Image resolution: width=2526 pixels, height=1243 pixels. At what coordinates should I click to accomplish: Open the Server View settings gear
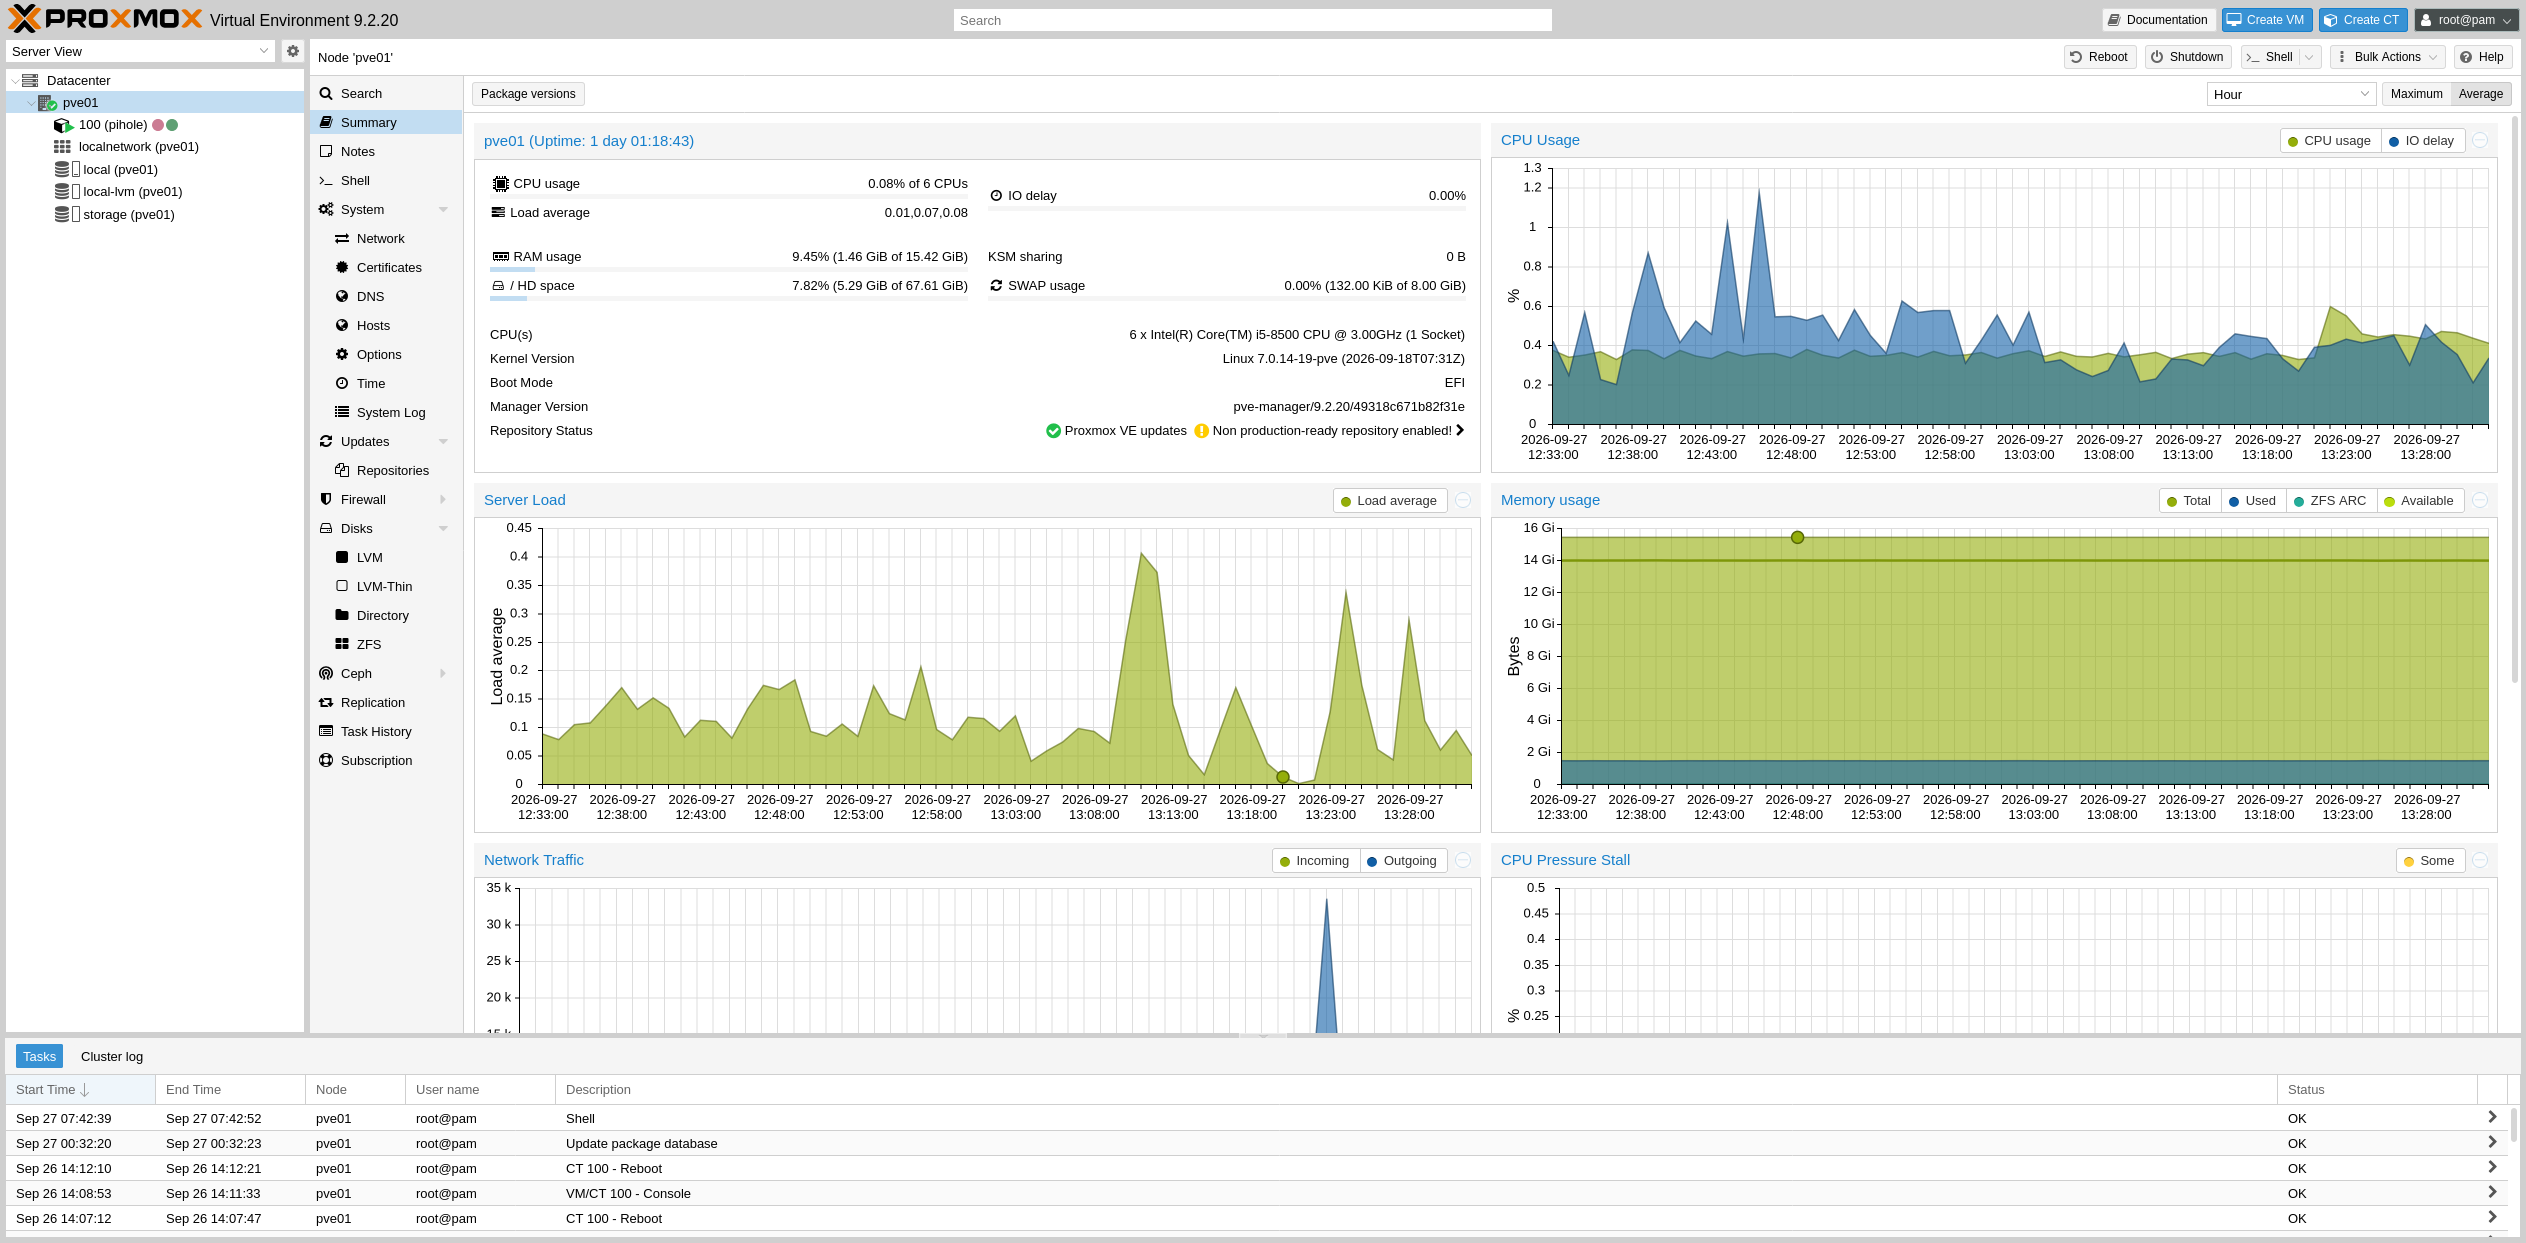(292, 51)
